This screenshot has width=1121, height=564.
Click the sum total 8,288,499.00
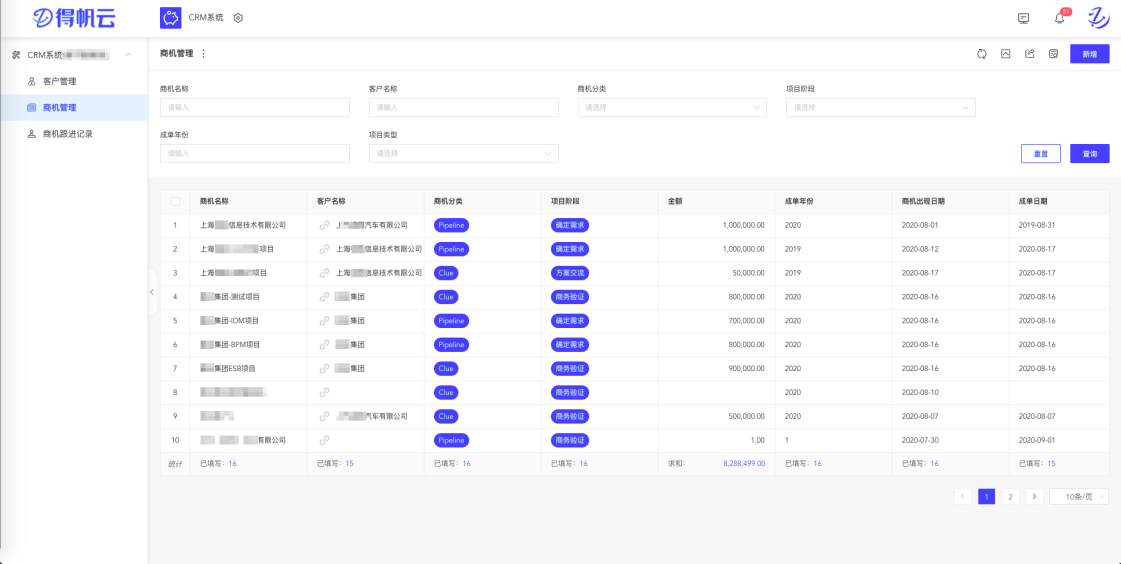[744, 464]
